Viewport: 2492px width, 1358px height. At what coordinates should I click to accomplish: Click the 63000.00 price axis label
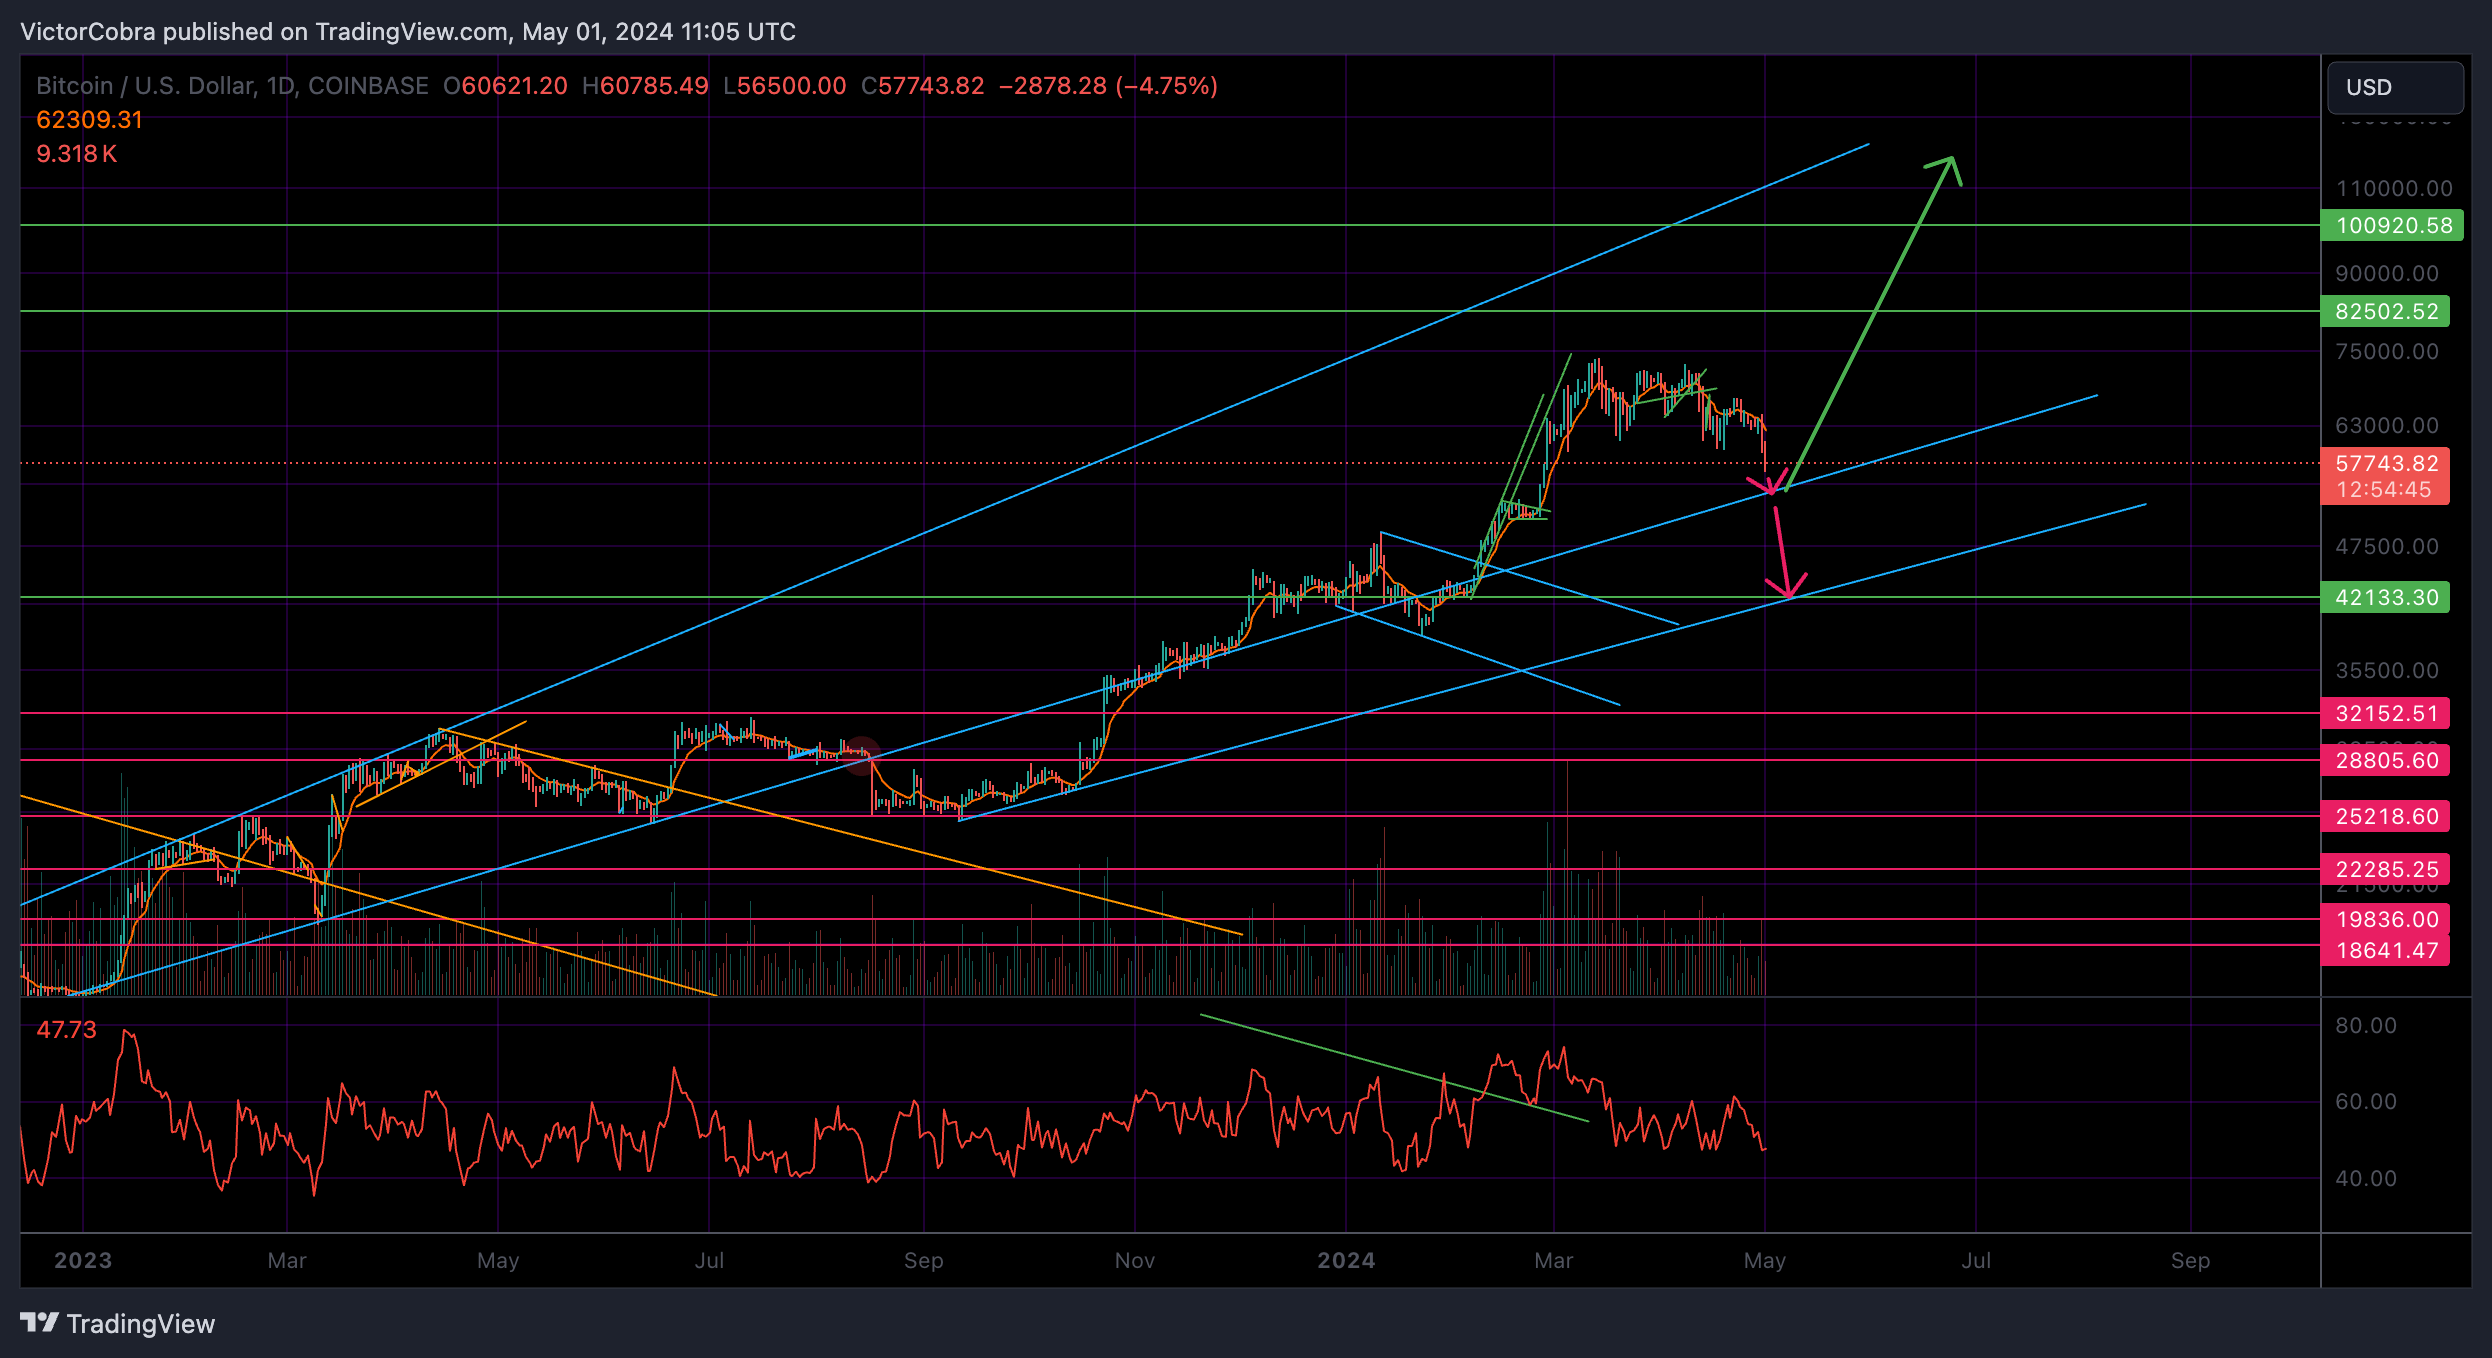click(x=2387, y=425)
